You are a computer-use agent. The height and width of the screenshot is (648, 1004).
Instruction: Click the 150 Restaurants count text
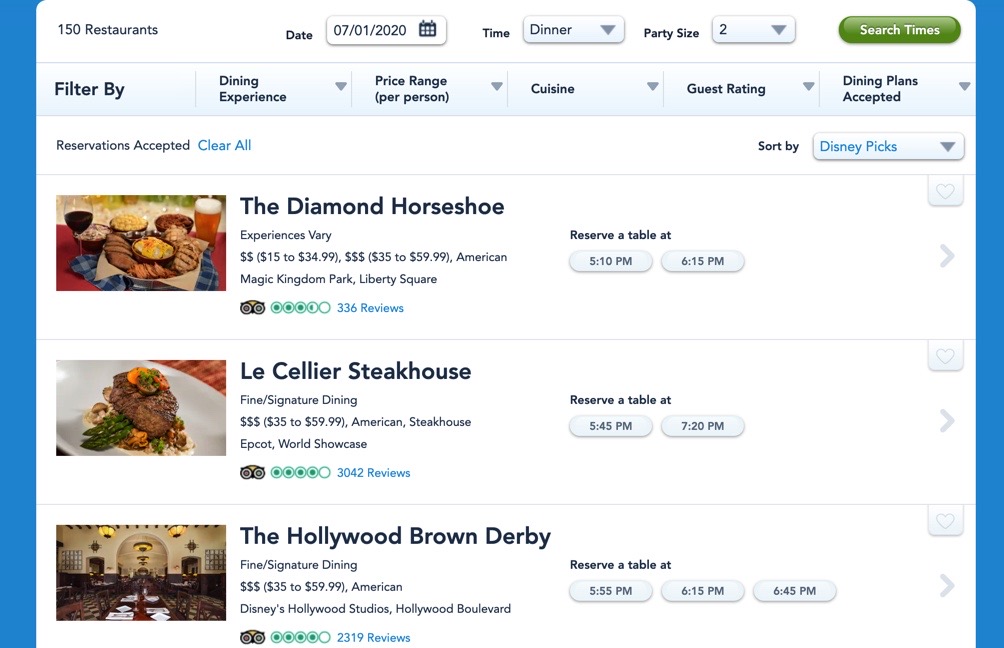coord(108,29)
